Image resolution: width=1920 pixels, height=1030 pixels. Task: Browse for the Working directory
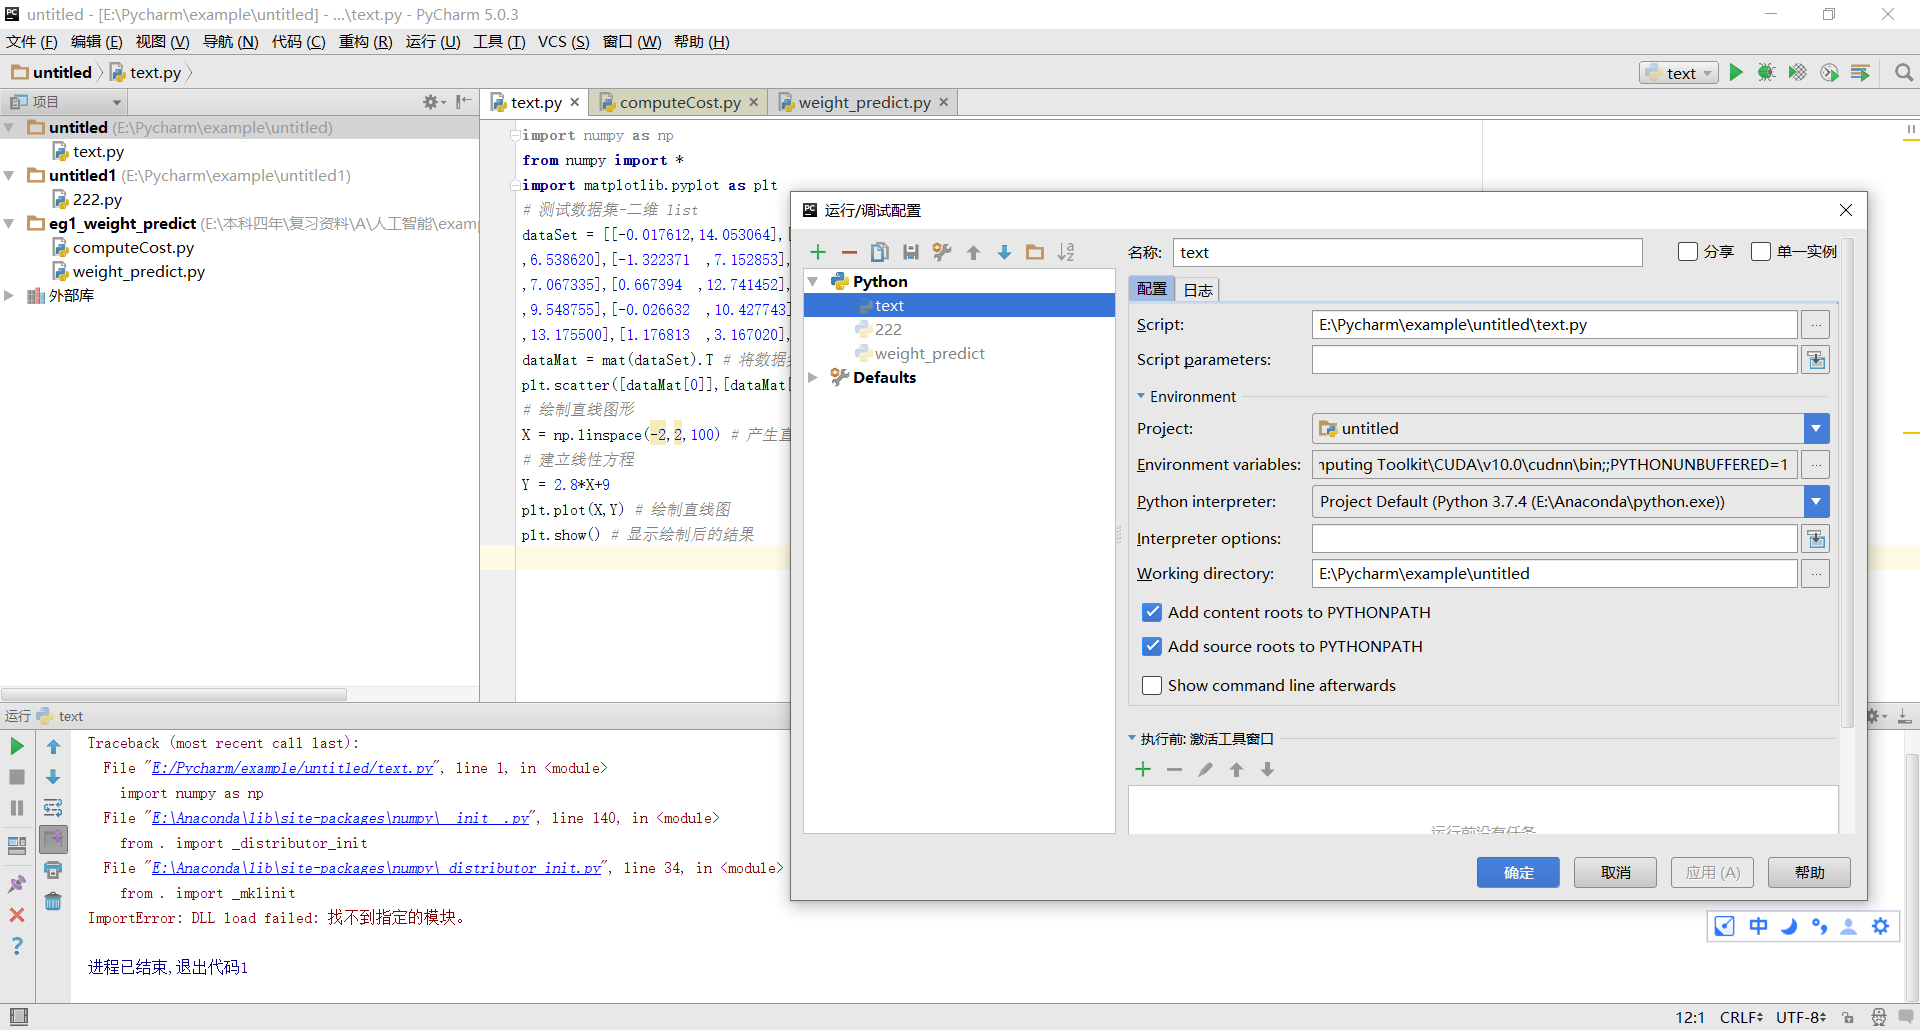click(x=1816, y=574)
